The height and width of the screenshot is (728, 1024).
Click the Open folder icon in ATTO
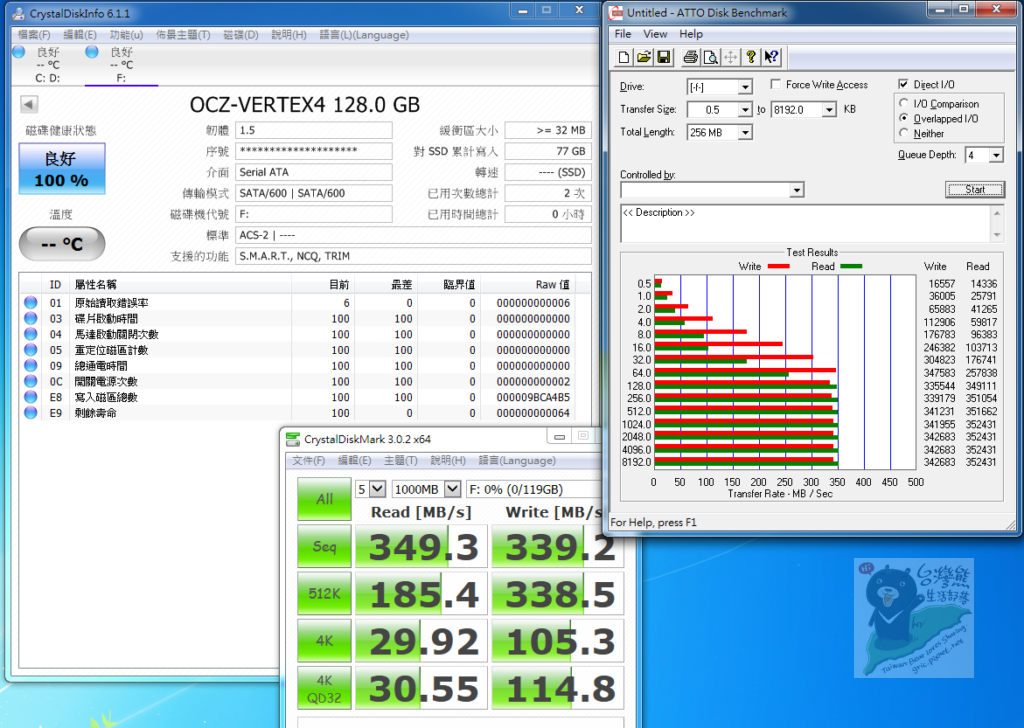coord(644,57)
